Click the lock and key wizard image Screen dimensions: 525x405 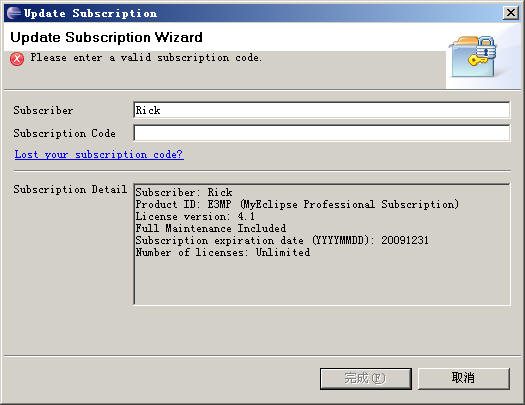(475, 57)
